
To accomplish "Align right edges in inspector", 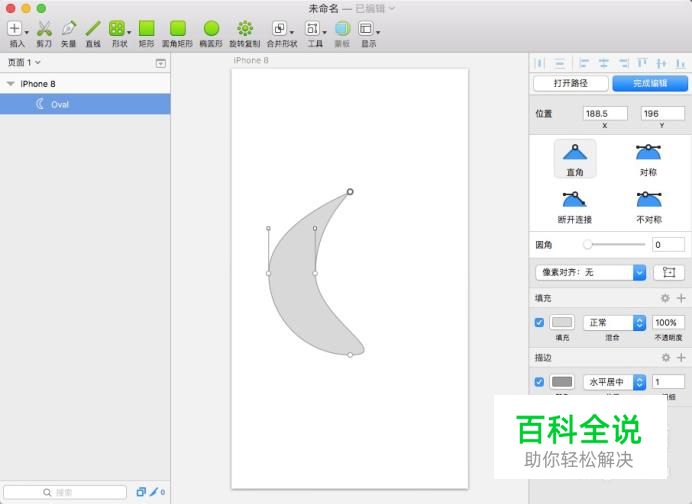I will click(x=624, y=64).
